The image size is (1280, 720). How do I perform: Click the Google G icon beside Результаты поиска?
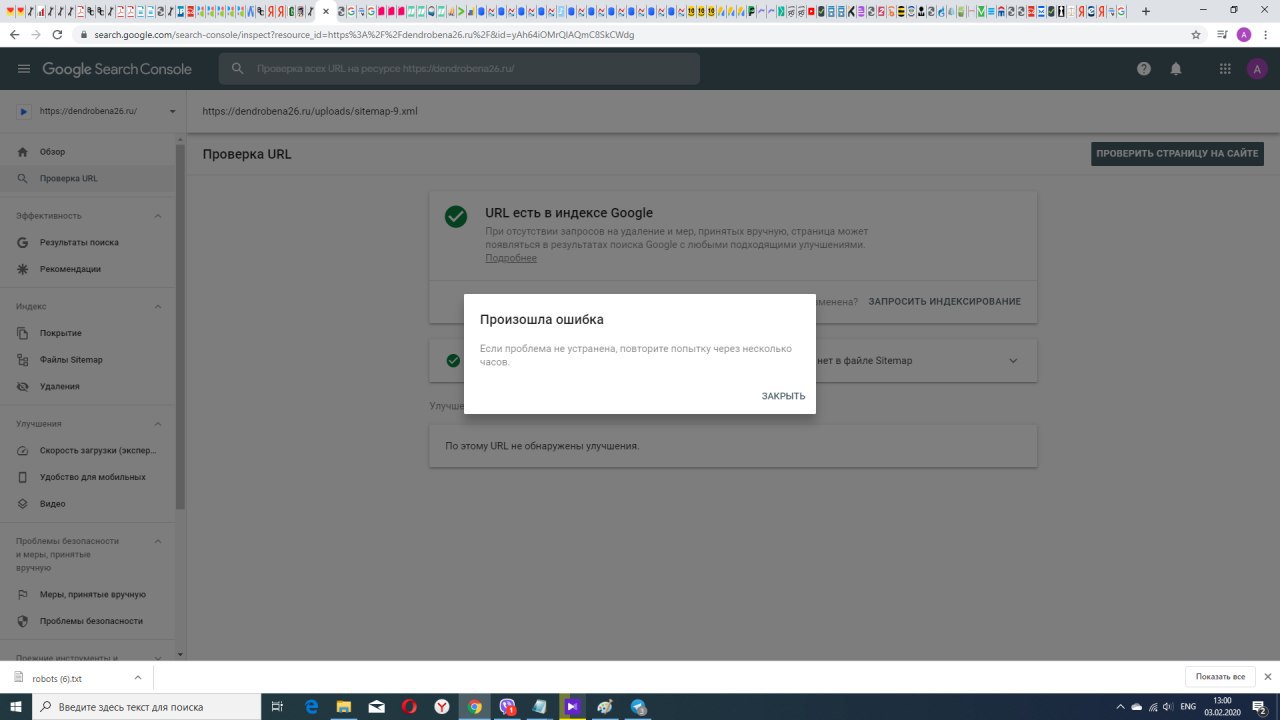[22, 242]
